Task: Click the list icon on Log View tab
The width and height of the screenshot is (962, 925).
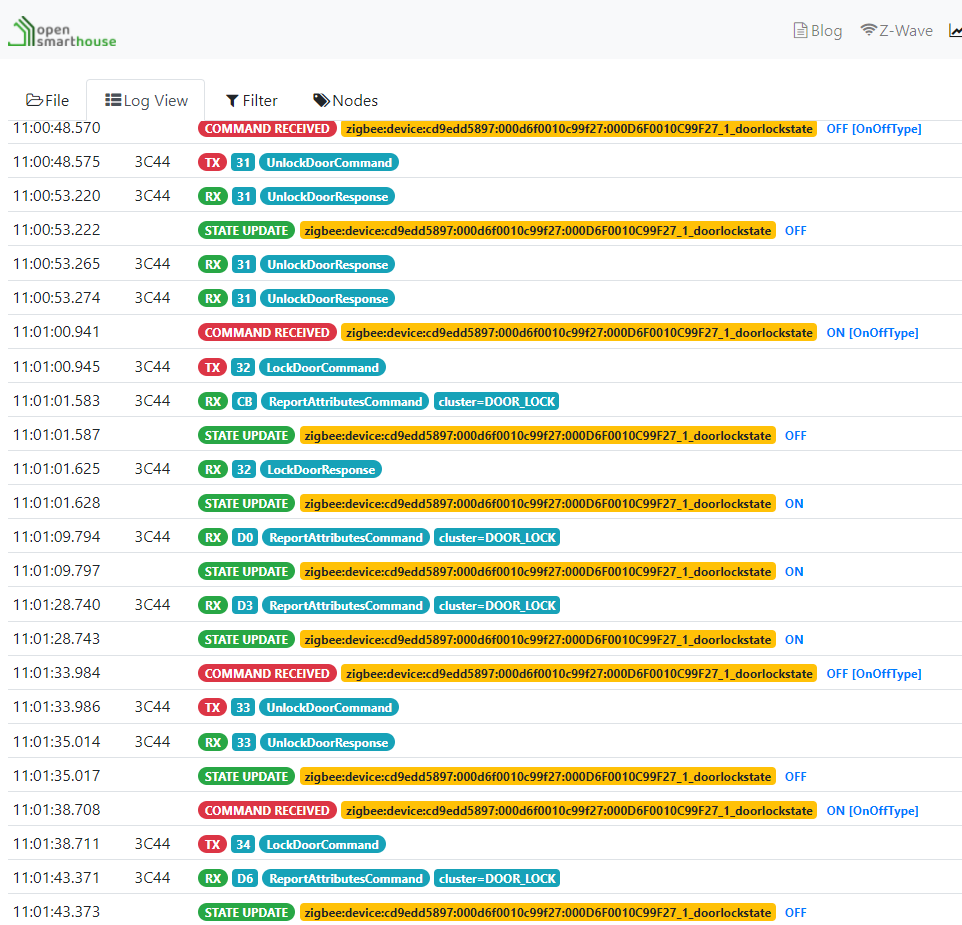Action: (113, 100)
